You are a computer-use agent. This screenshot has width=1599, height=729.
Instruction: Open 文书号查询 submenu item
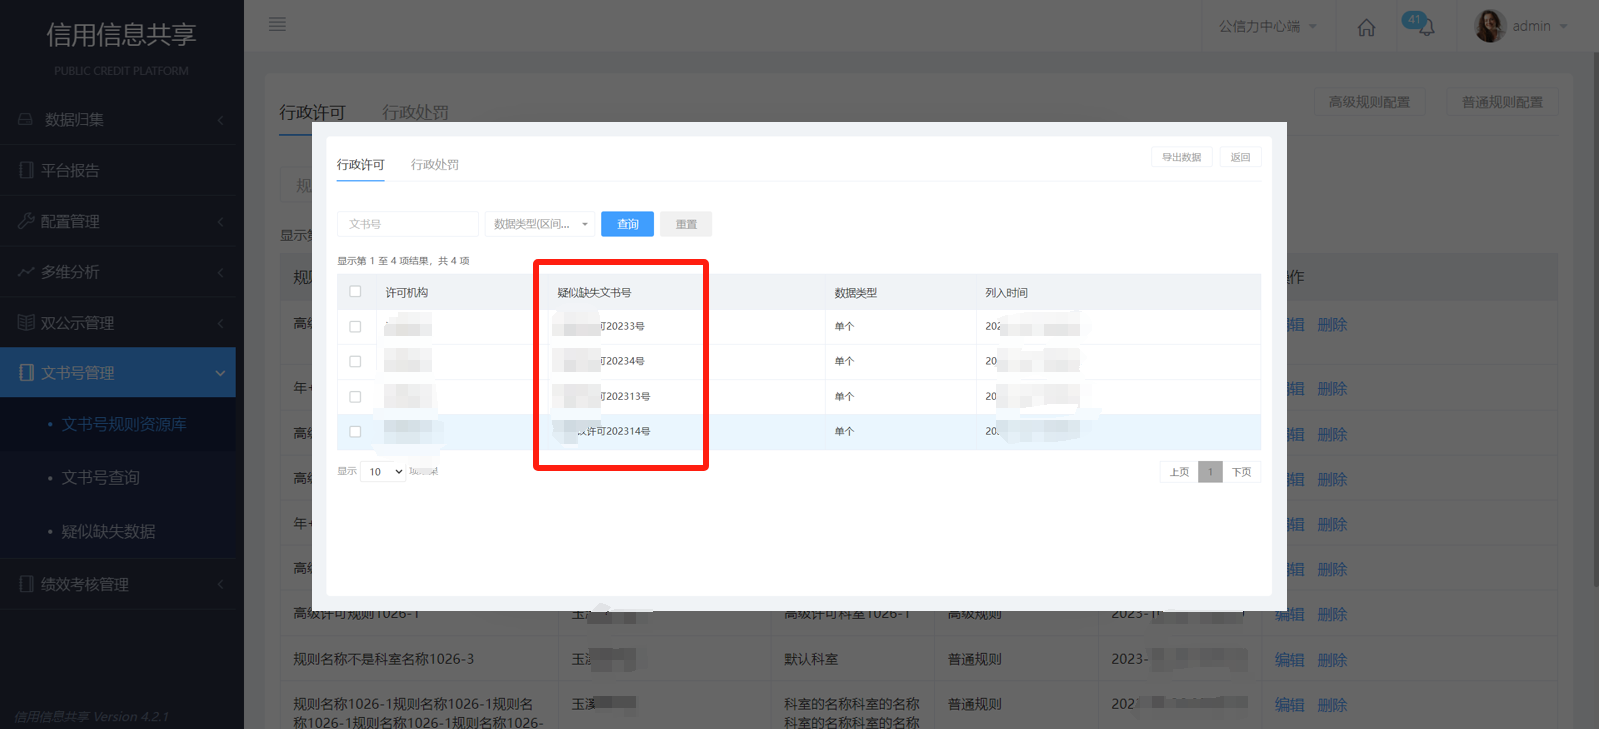100,478
